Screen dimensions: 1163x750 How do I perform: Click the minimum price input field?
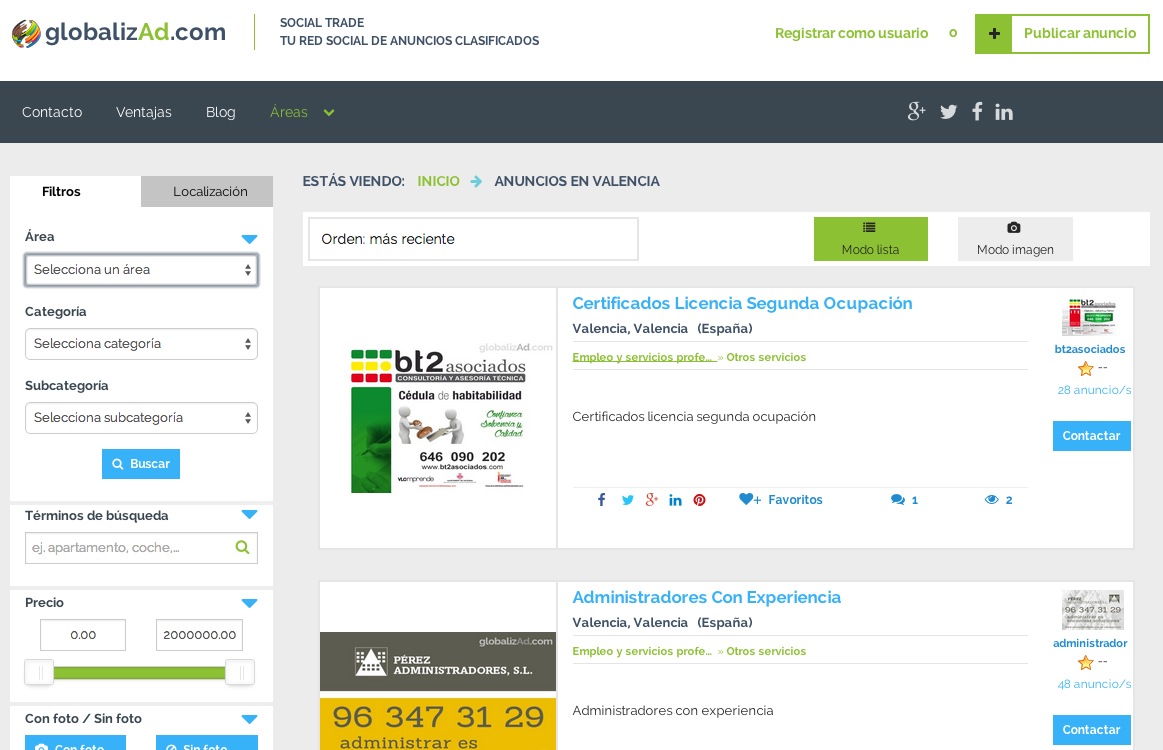[83, 635]
